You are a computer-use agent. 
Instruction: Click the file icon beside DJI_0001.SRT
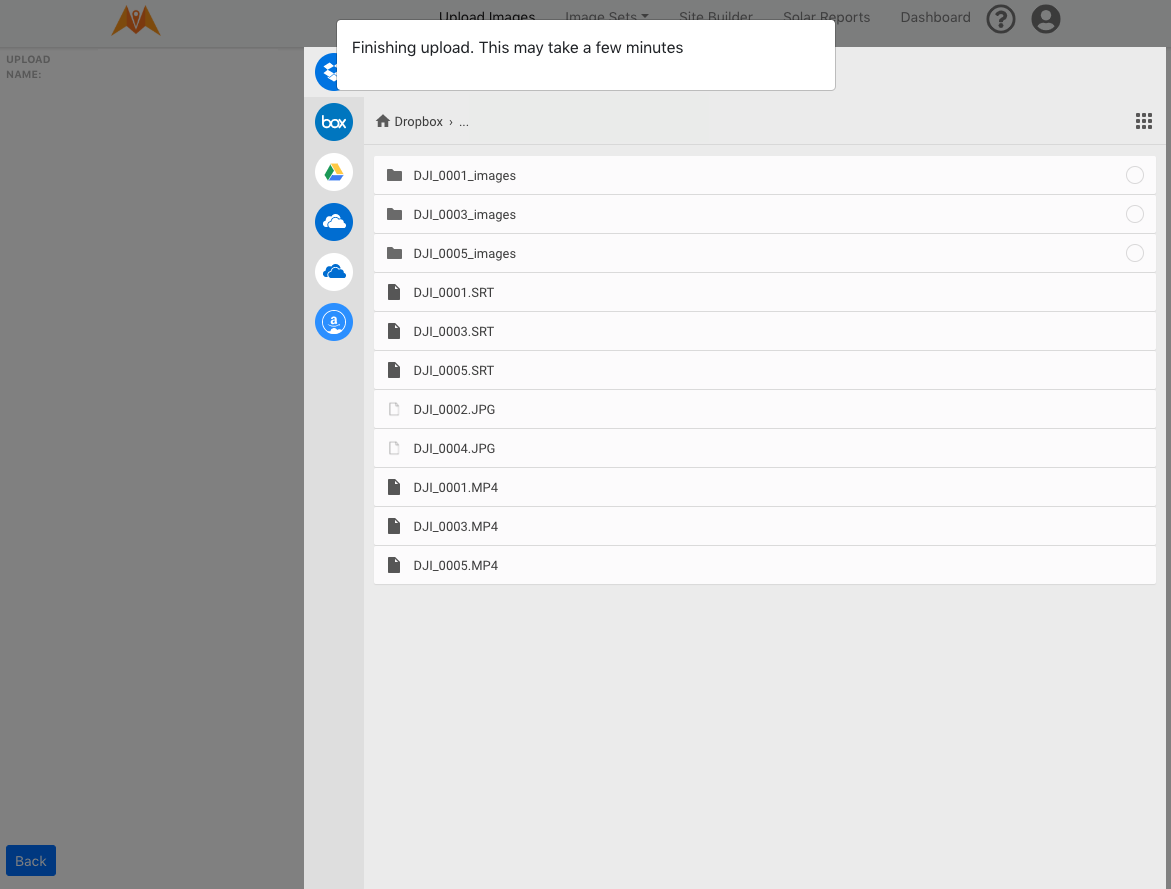click(x=394, y=292)
